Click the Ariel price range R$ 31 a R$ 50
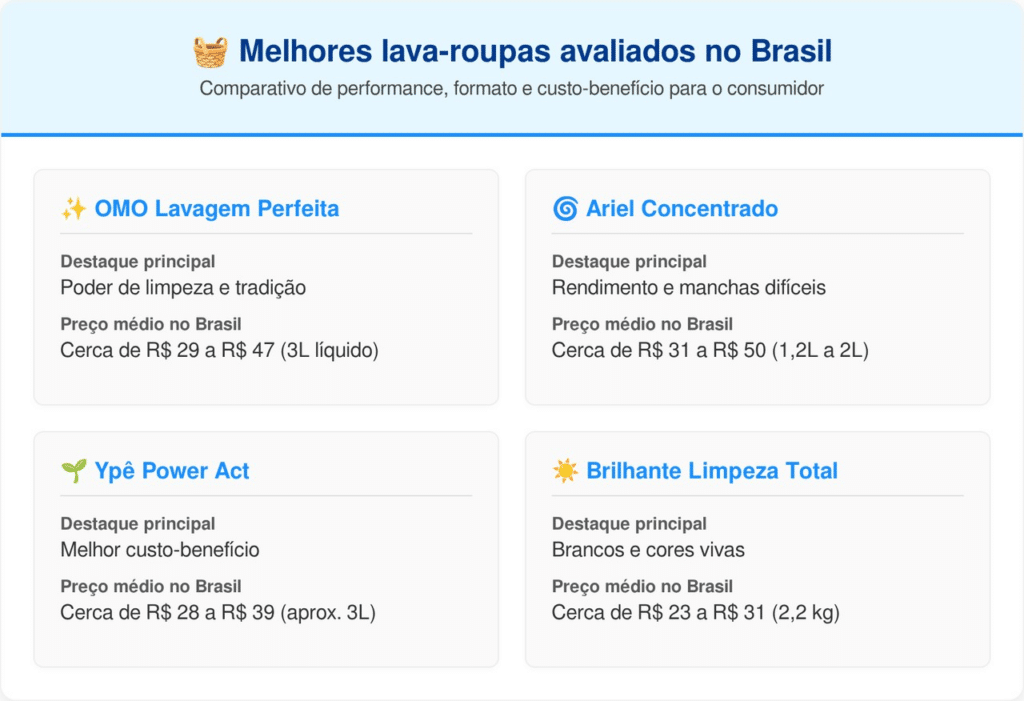Screen dimensions: 1024x701 (710, 350)
